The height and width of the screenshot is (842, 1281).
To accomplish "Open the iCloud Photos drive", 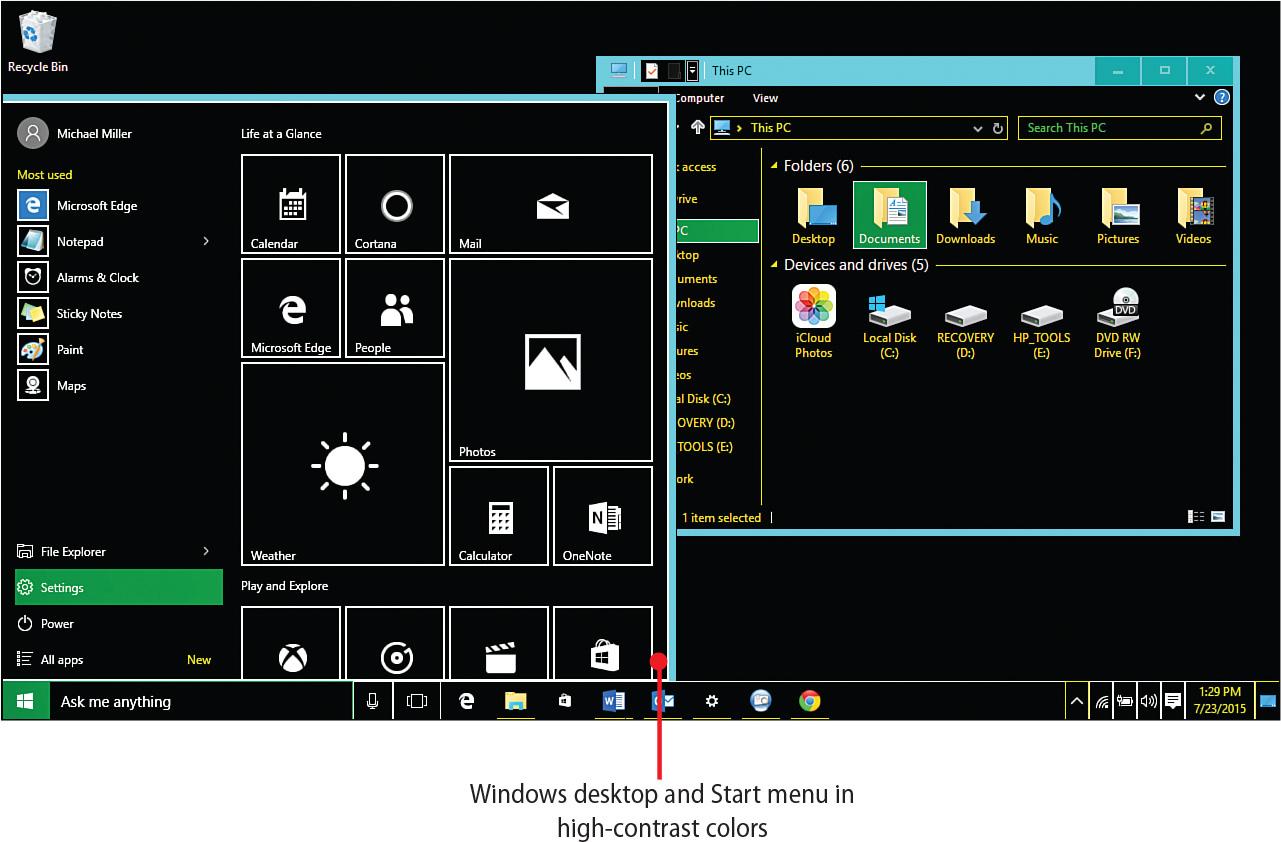I will tap(813, 322).
